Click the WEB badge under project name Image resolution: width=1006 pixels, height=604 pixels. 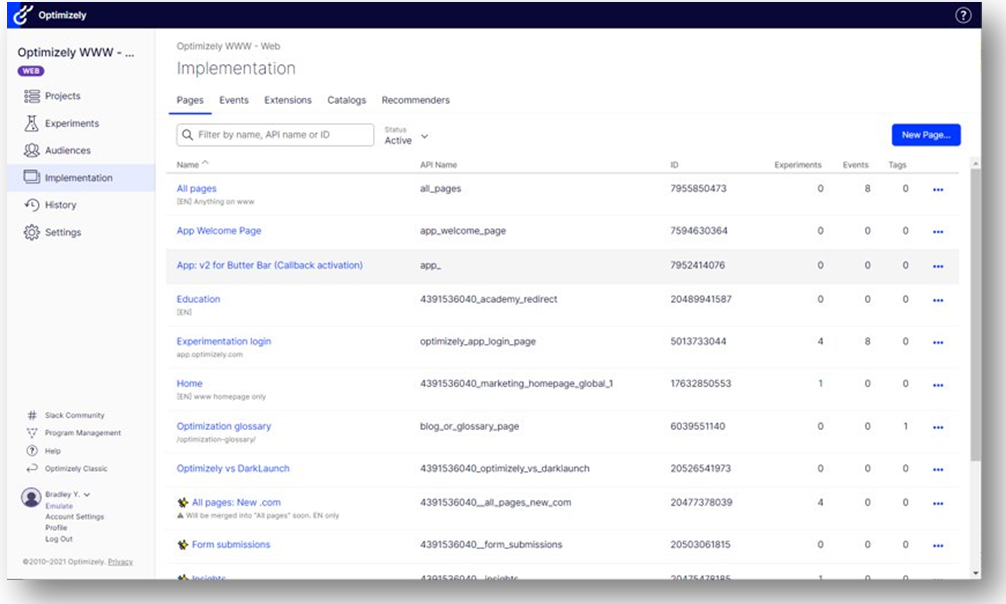click(x=31, y=71)
